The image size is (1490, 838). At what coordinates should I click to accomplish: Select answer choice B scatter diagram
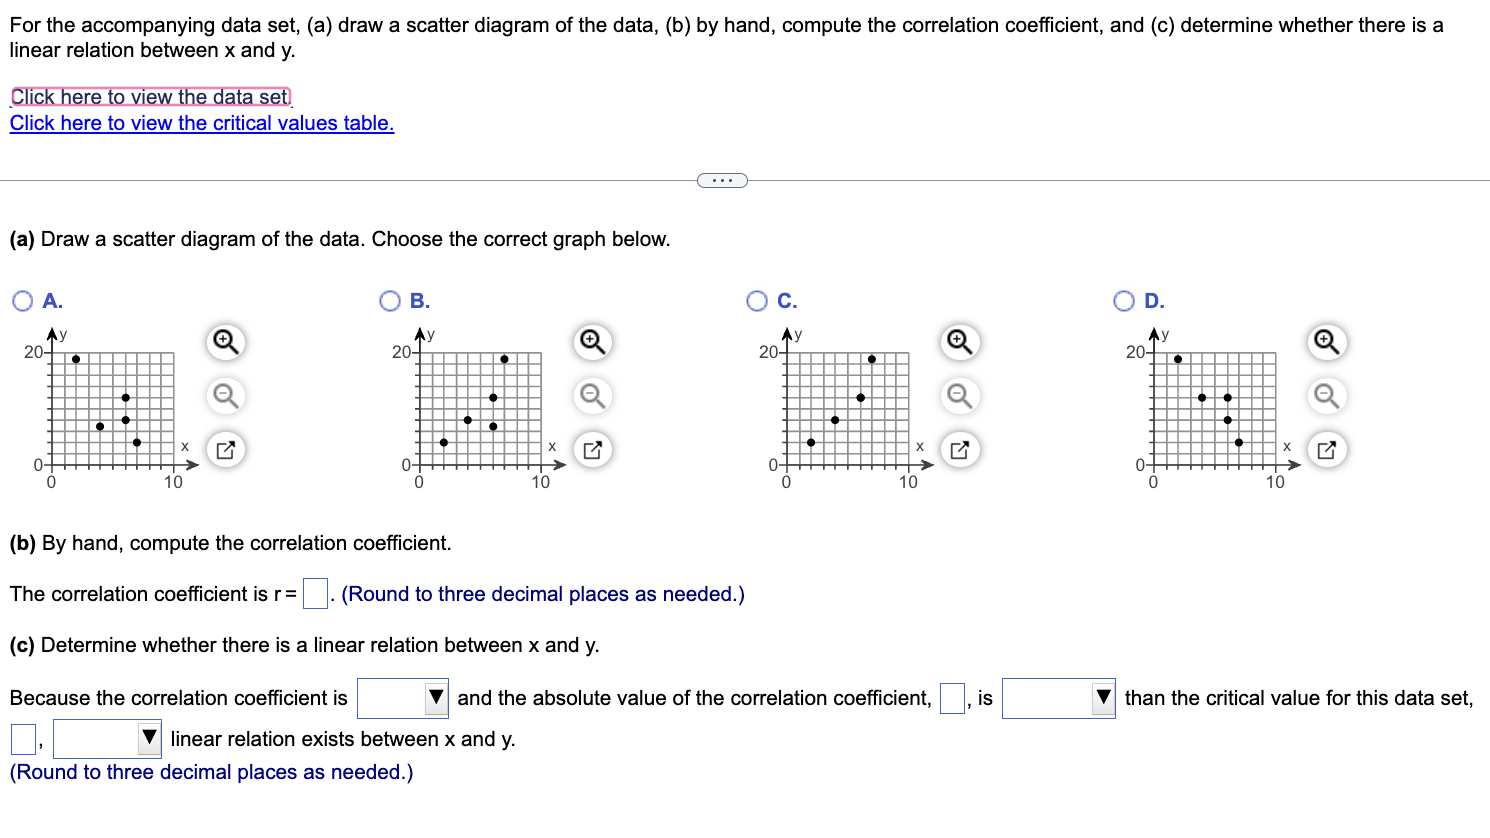pyautogui.click(x=388, y=300)
